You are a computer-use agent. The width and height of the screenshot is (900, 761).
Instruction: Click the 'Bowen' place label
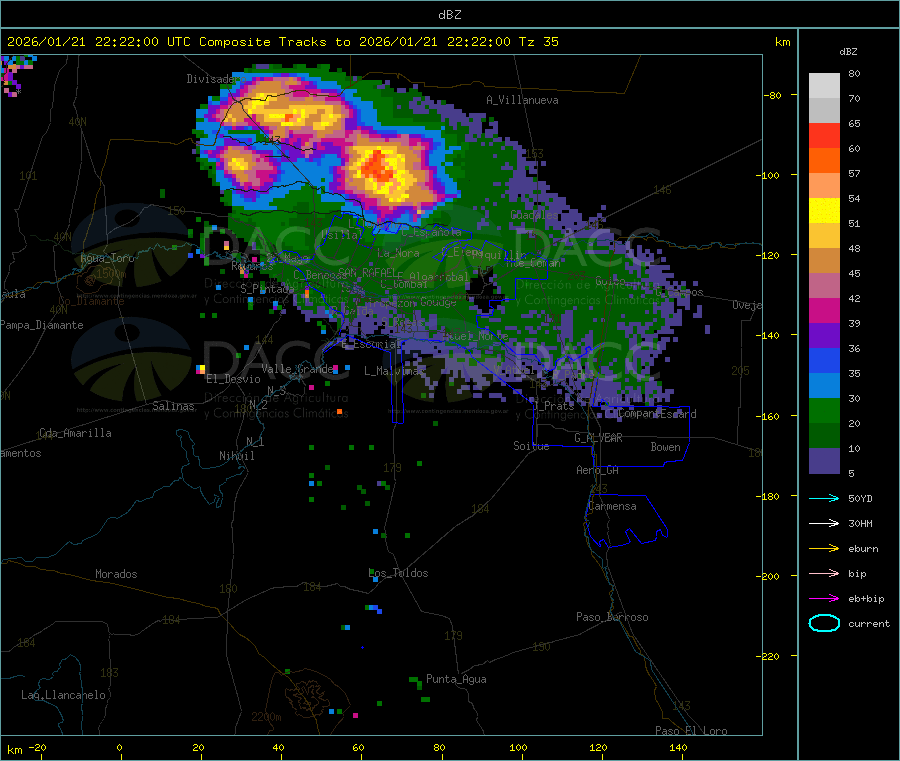[x=665, y=447]
